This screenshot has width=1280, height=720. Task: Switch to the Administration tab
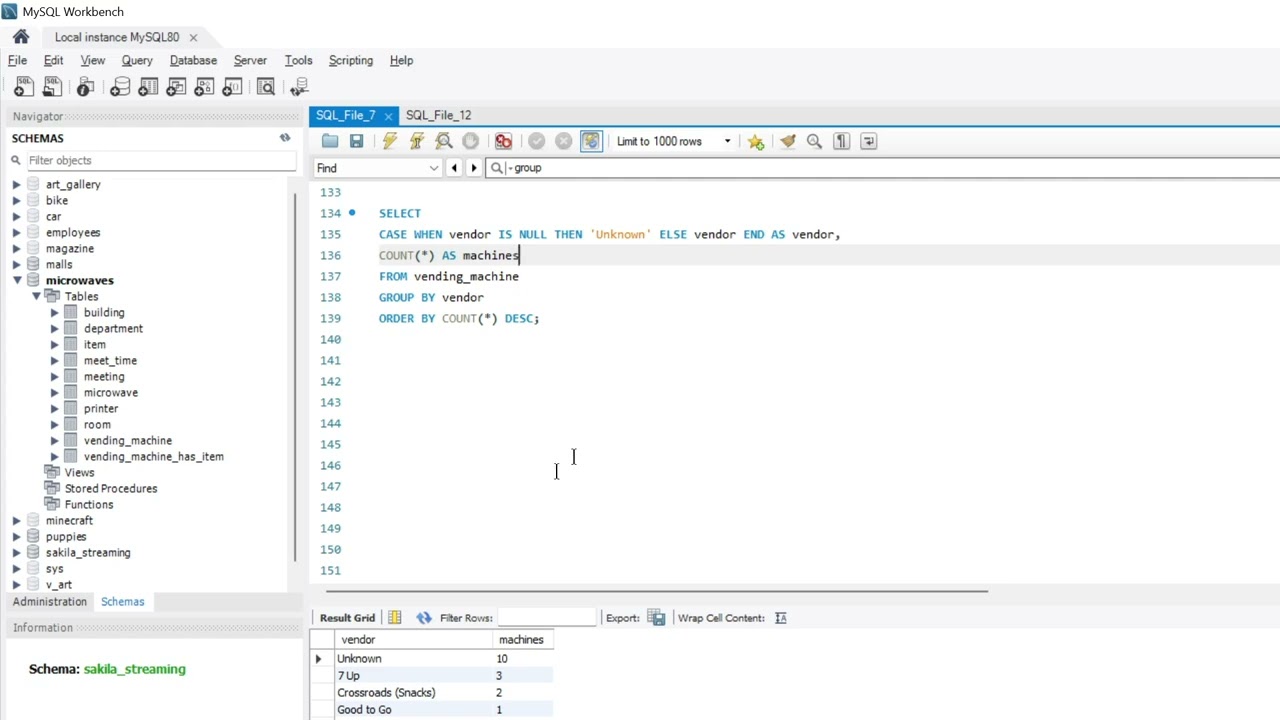50,601
